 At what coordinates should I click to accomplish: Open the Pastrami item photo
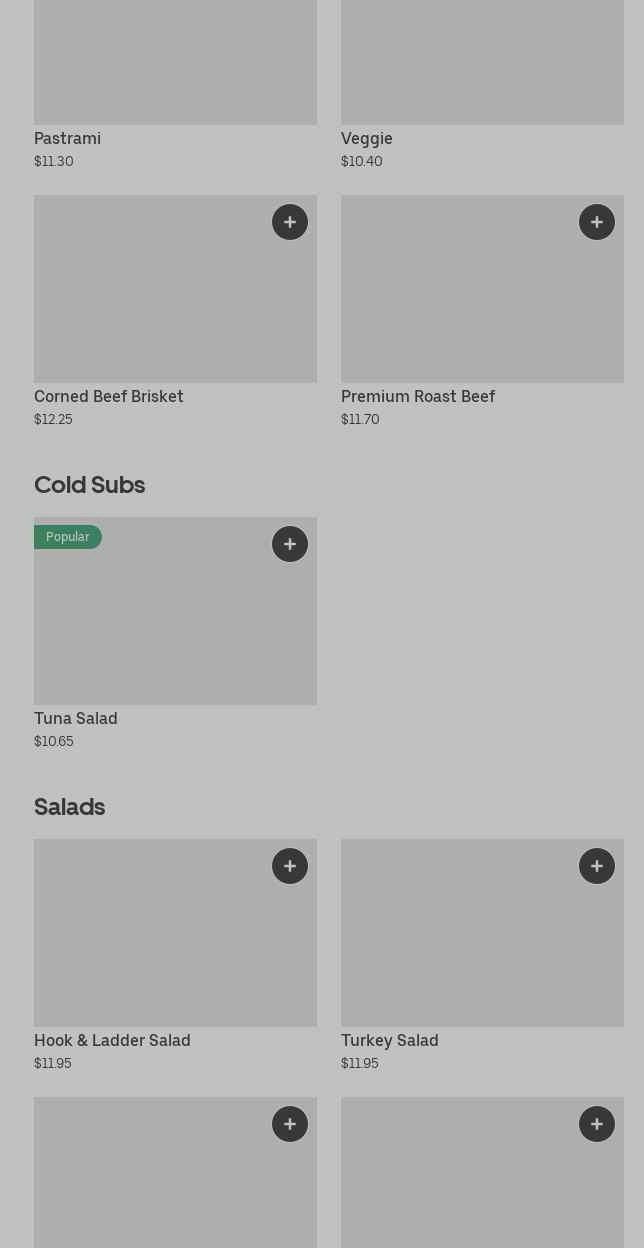(175, 62)
